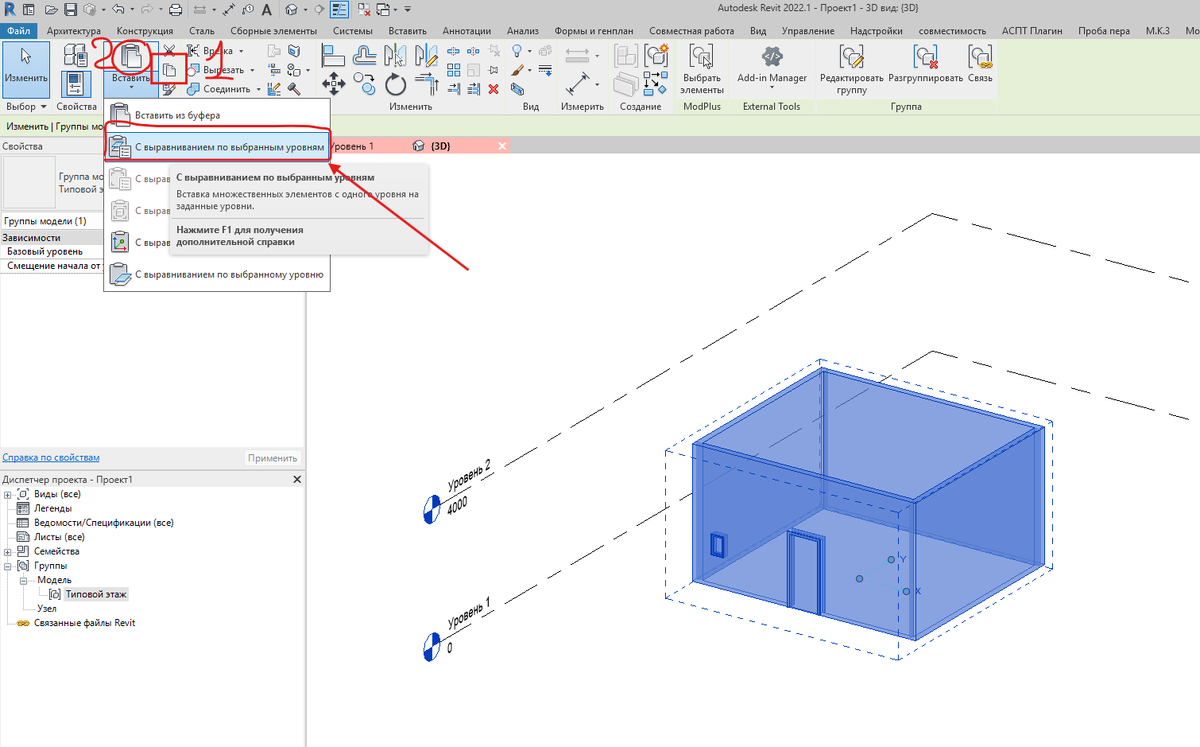This screenshot has width=1200, height=747.
Task: Click the hammer Demolish icon
Action: coord(294,88)
